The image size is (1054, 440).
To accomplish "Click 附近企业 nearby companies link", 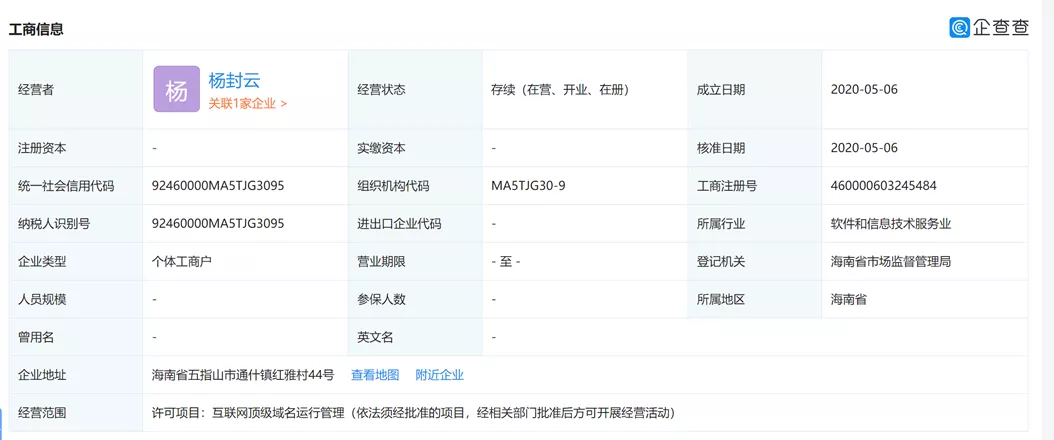I will click(440, 375).
